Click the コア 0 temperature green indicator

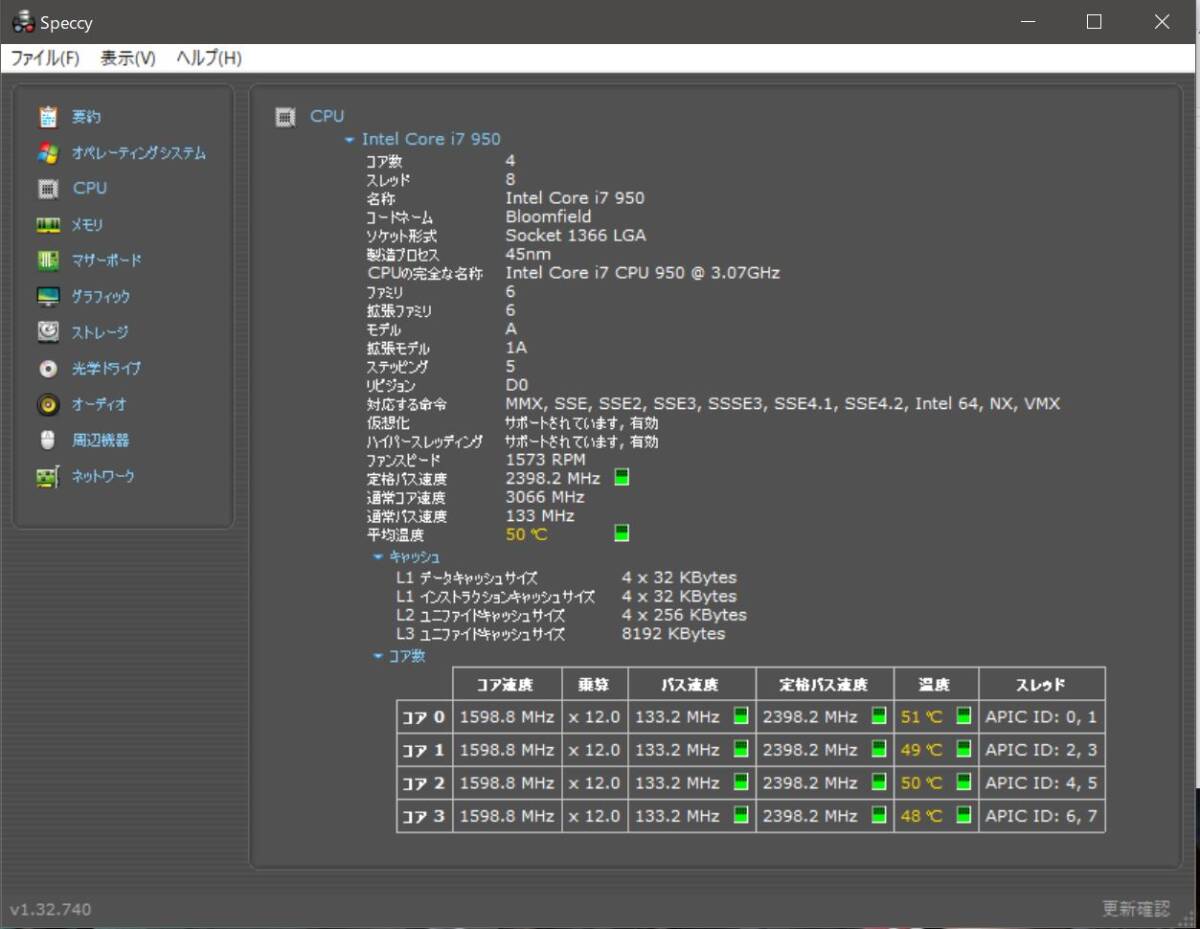pos(963,716)
